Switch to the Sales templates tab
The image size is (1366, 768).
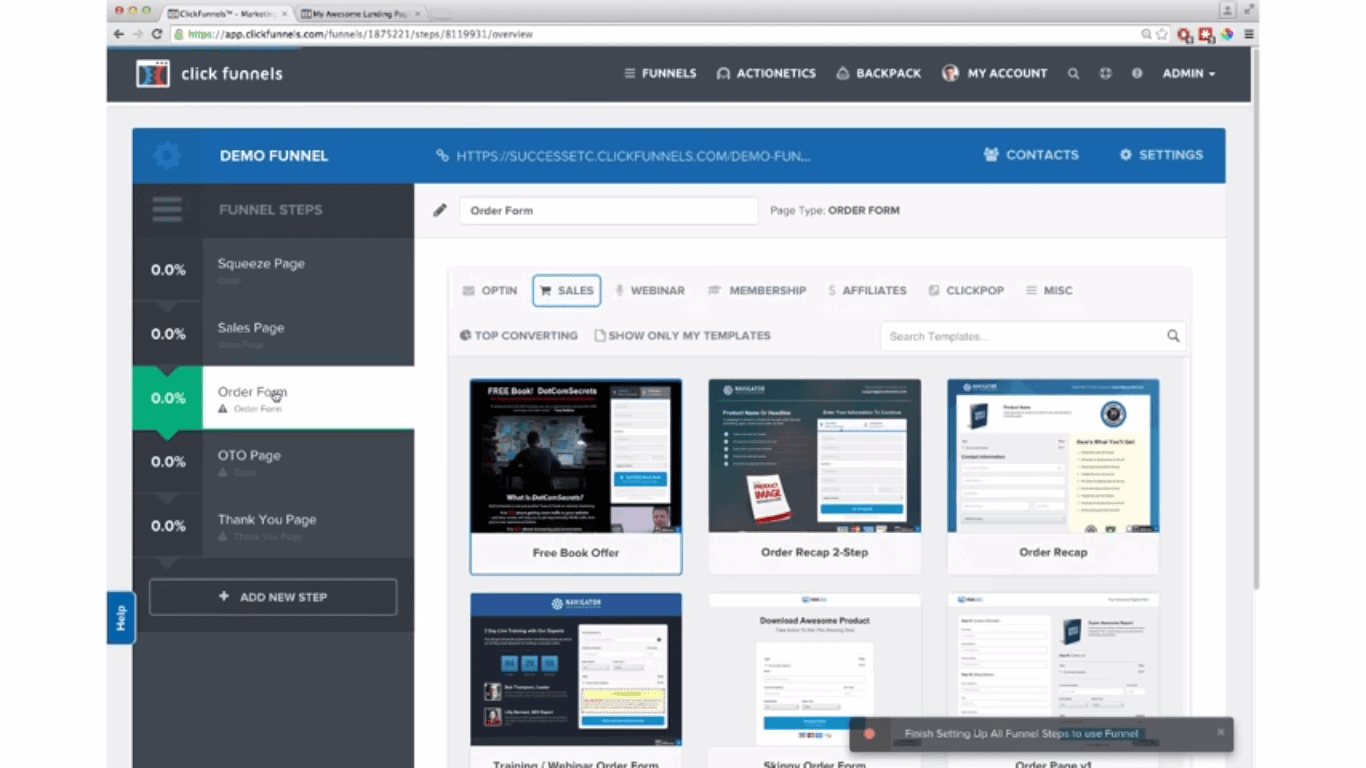point(567,290)
